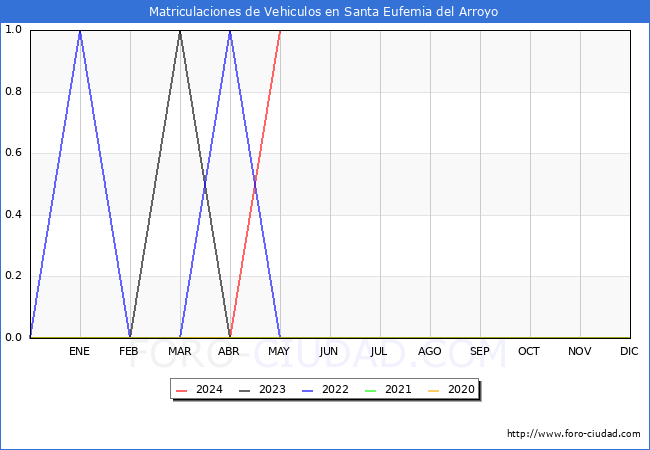Click the 1.0 y-axis value
Image resolution: width=650 pixels, height=450 pixels.
13,29
